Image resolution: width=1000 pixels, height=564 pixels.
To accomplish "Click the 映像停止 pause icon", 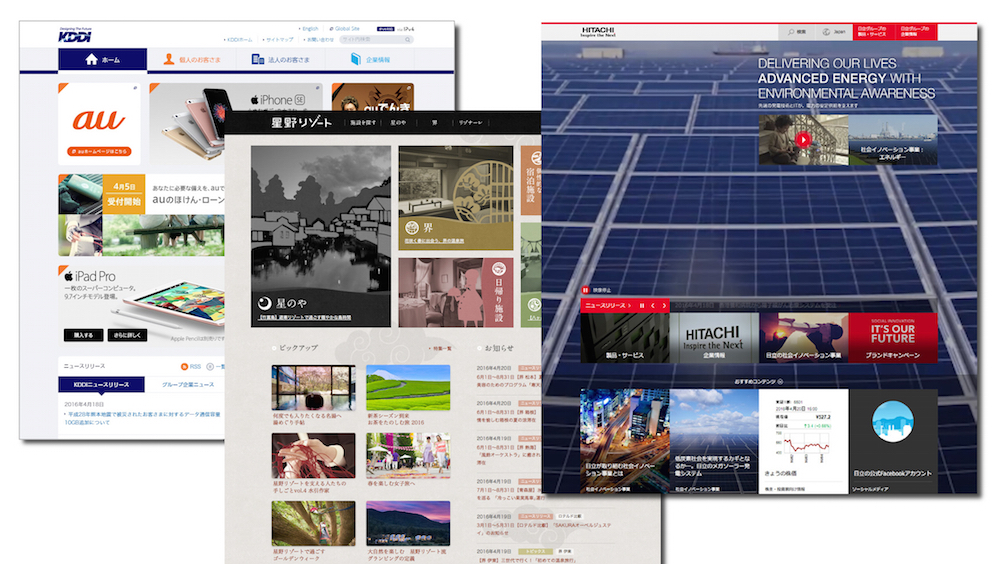I will tap(585, 290).
